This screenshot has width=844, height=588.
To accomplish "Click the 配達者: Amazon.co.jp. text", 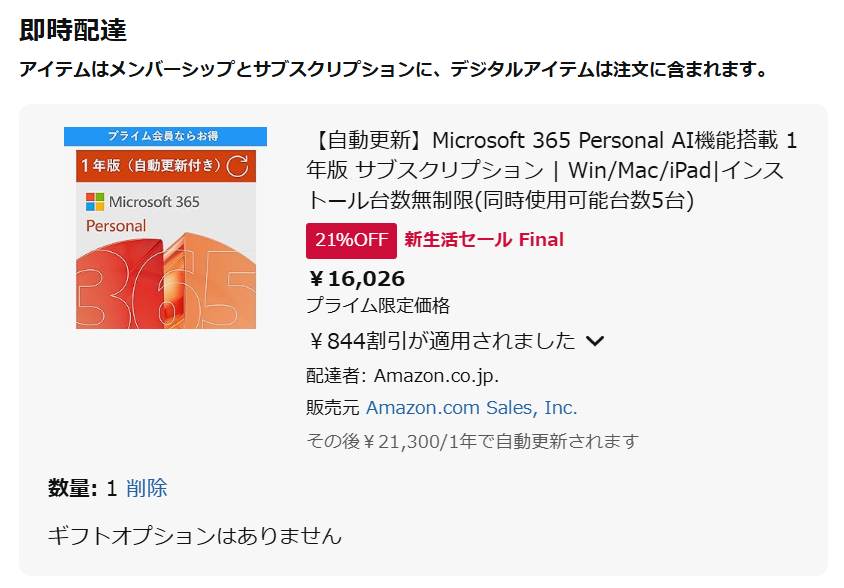I will pos(402,375).
